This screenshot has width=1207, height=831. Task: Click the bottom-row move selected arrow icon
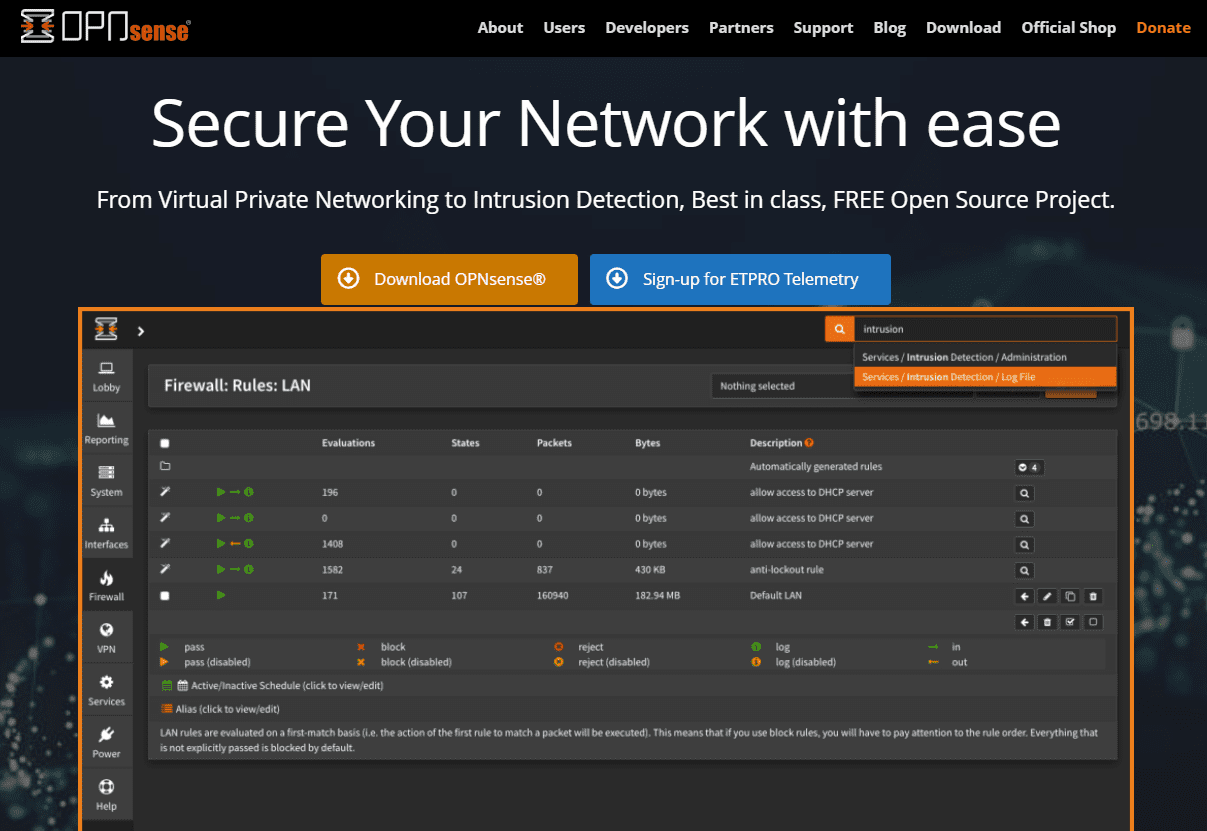tap(1025, 622)
